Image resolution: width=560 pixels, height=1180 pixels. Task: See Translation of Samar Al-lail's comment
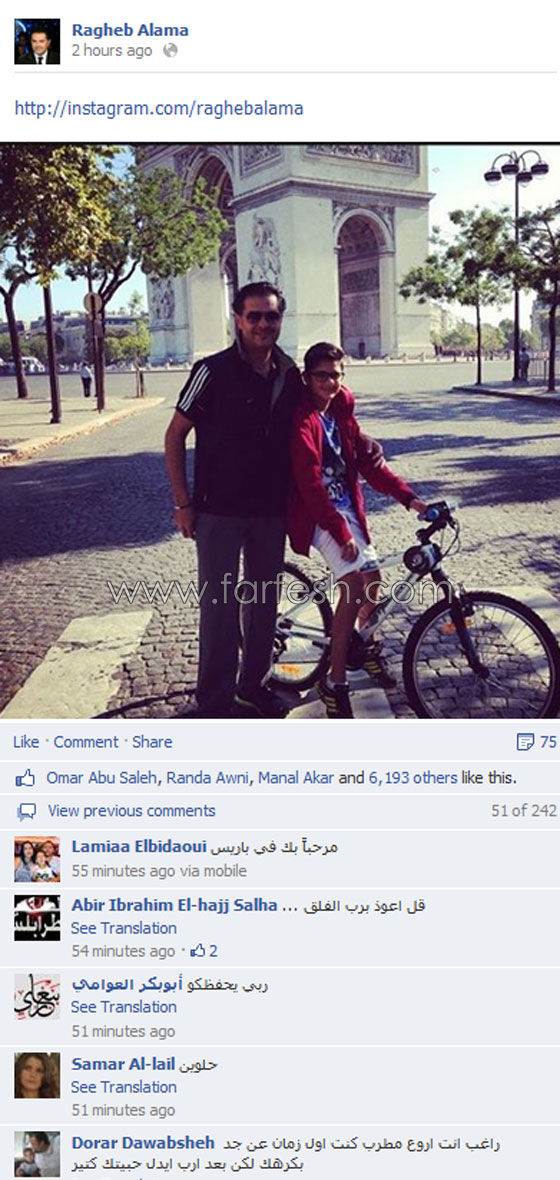click(x=124, y=1087)
